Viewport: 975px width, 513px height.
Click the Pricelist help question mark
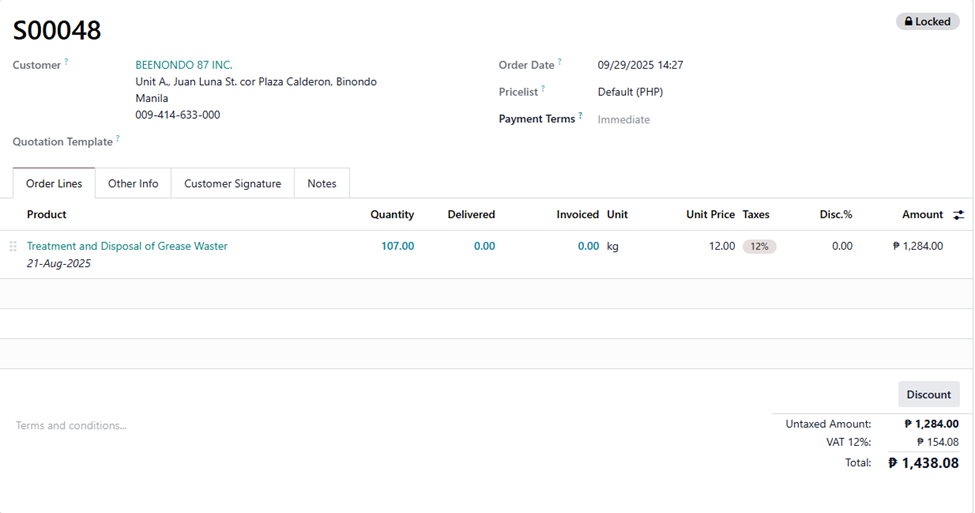click(x=543, y=89)
